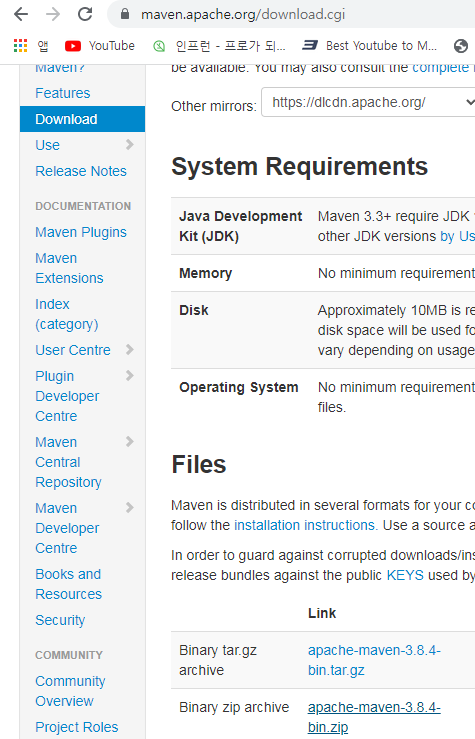
Task: Open Project Roles link
Action: [77, 727]
